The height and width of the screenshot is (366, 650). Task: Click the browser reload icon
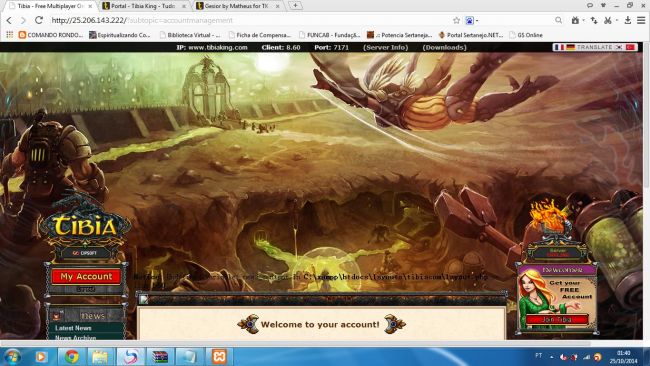[x=39, y=20]
